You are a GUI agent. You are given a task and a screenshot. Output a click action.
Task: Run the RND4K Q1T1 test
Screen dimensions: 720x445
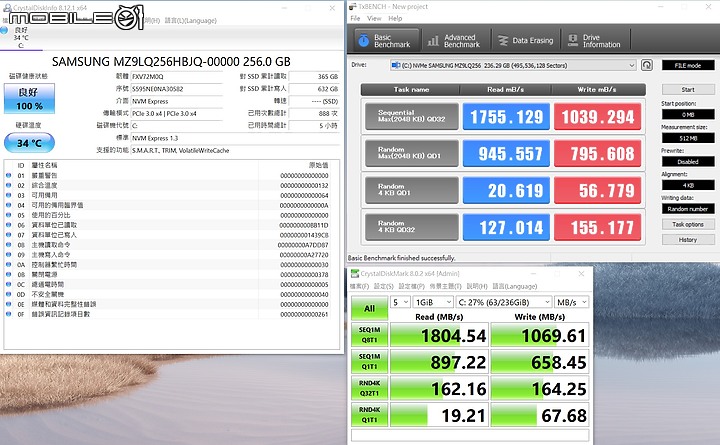point(369,415)
